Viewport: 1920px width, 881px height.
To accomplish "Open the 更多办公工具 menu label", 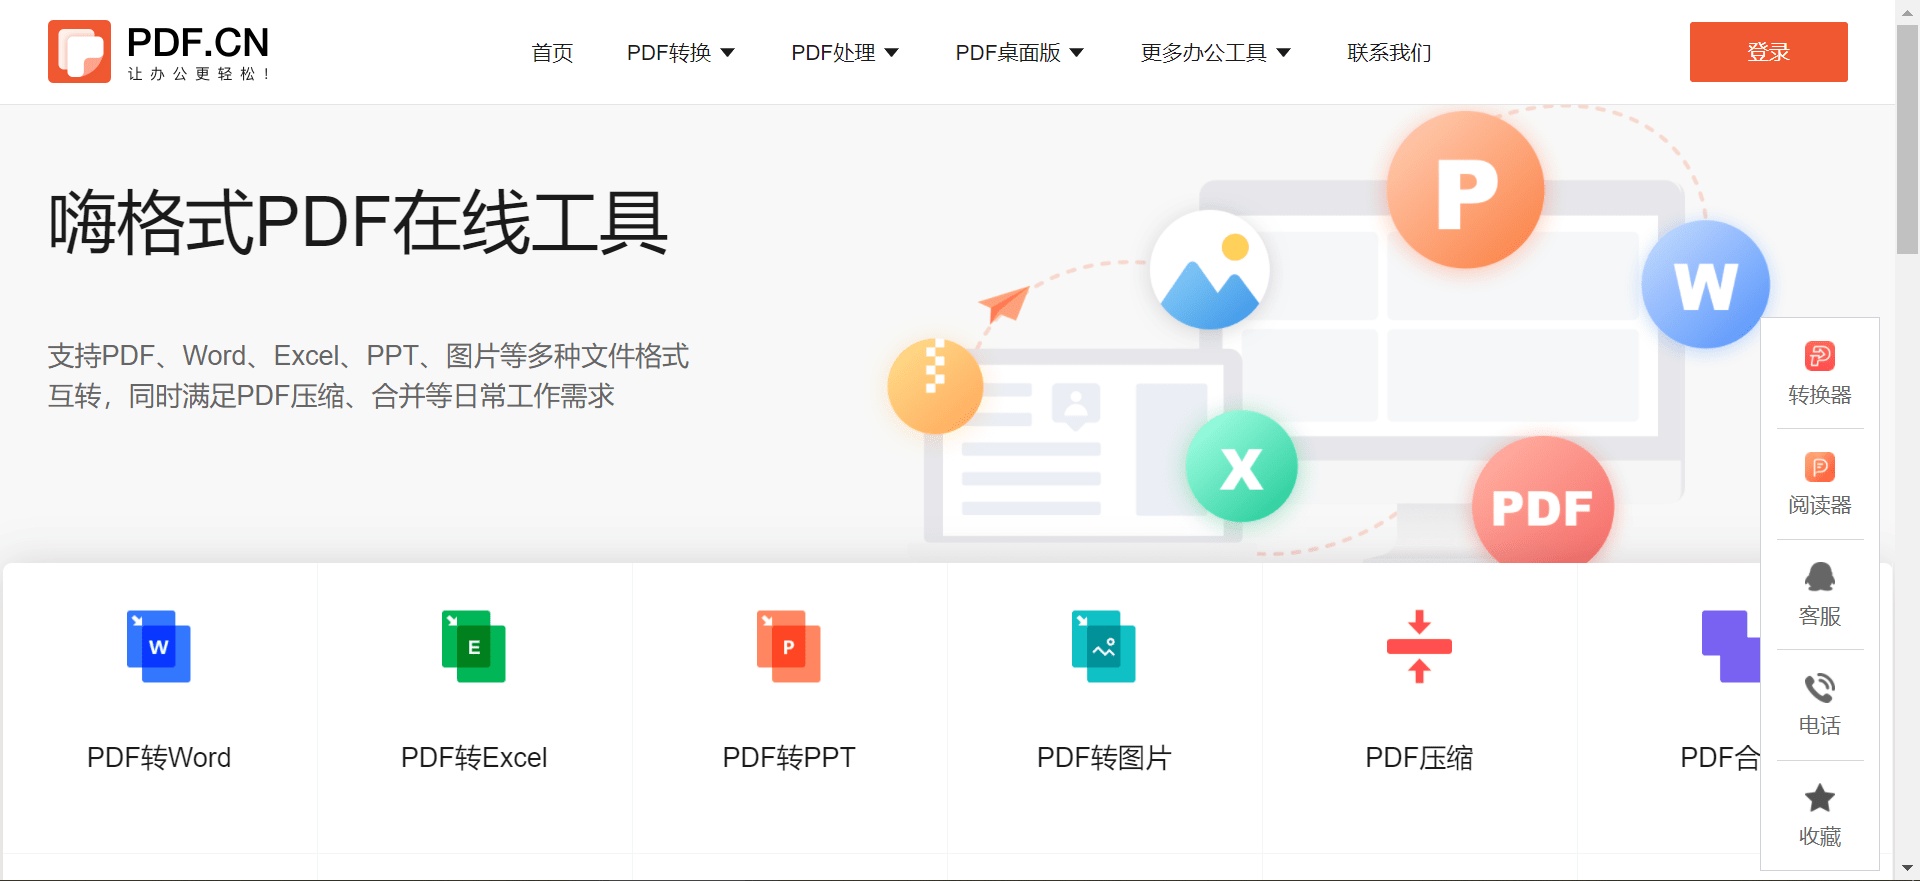I will pos(1204,53).
